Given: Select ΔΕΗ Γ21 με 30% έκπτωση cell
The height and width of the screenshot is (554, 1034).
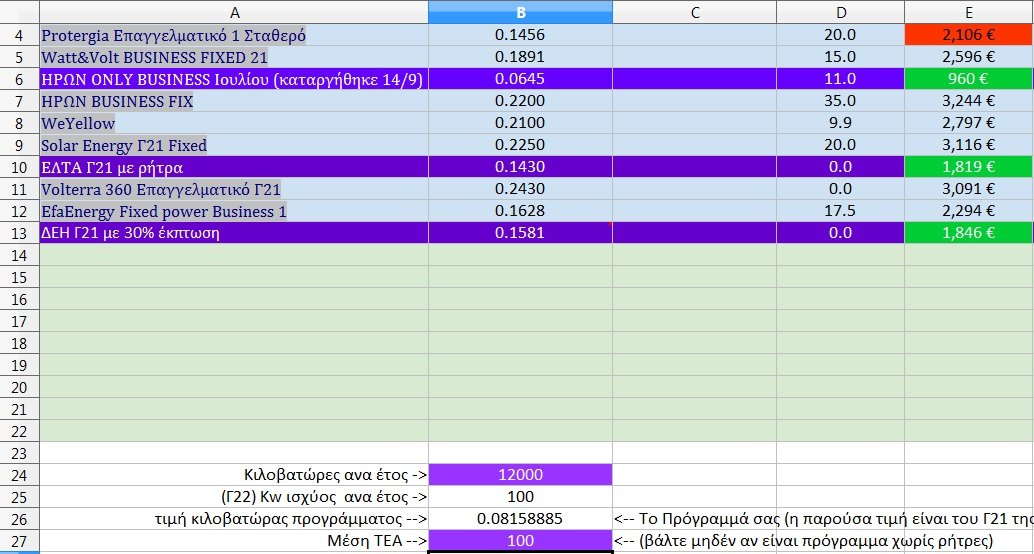Looking at the screenshot, I should [x=234, y=233].
